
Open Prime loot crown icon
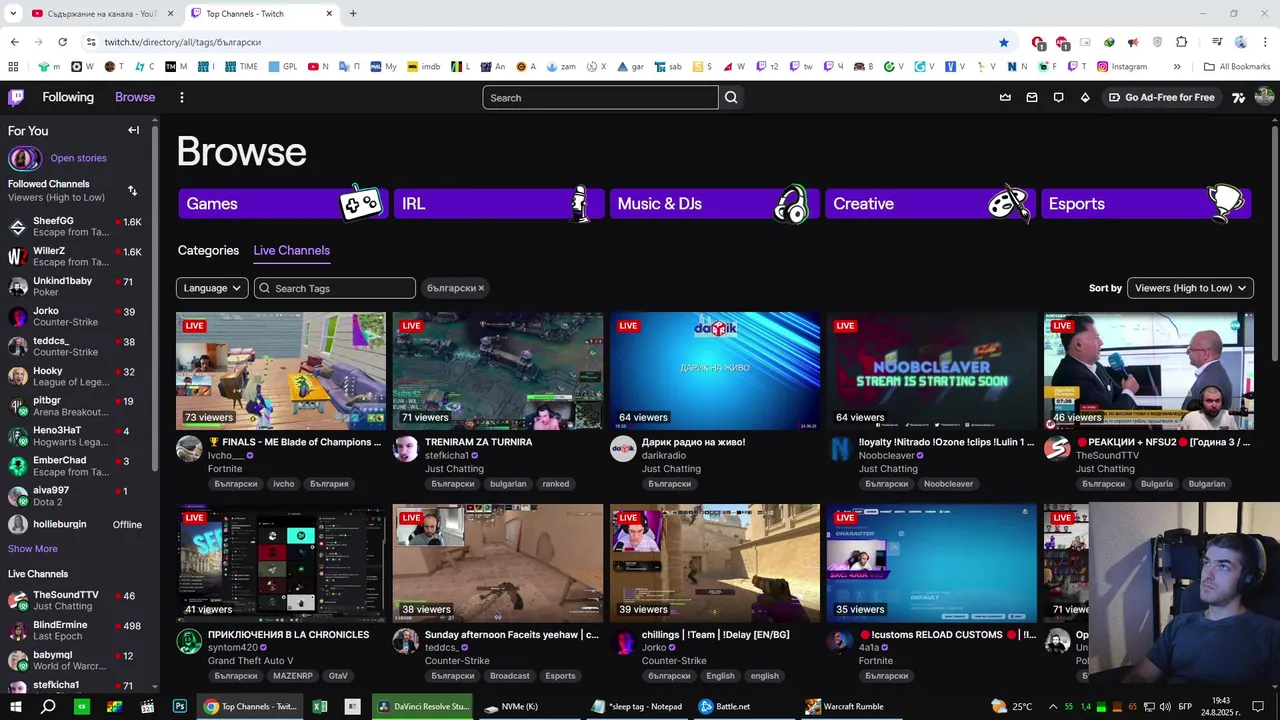point(1005,97)
